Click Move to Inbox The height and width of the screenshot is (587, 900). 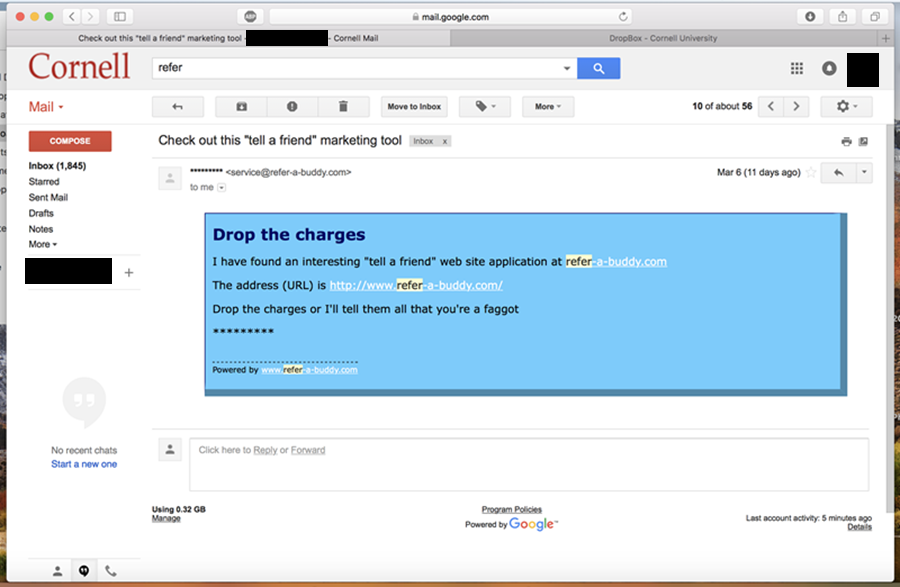pyautogui.click(x=414, y=107)
